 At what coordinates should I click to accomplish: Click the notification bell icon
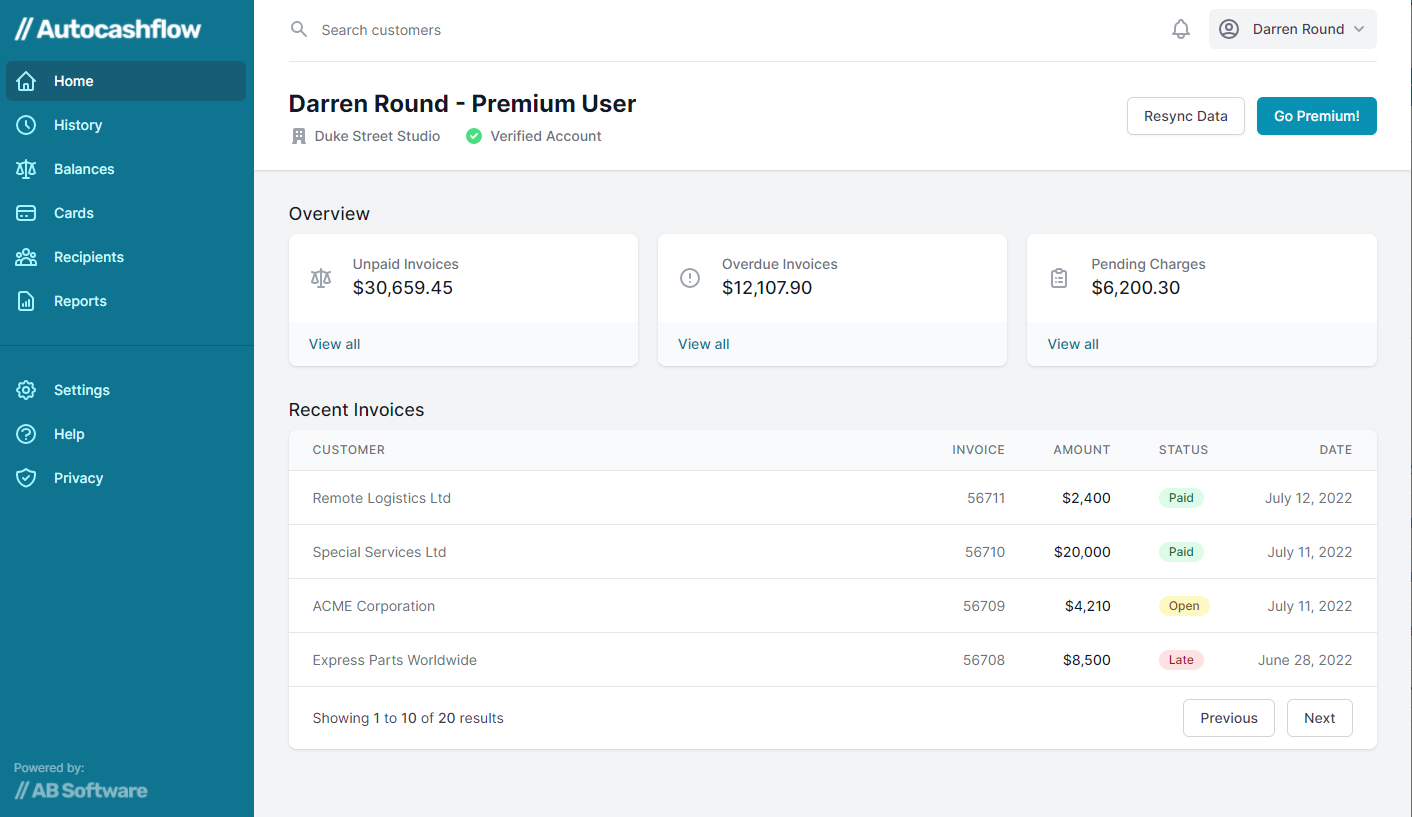tap(1181, 29)
